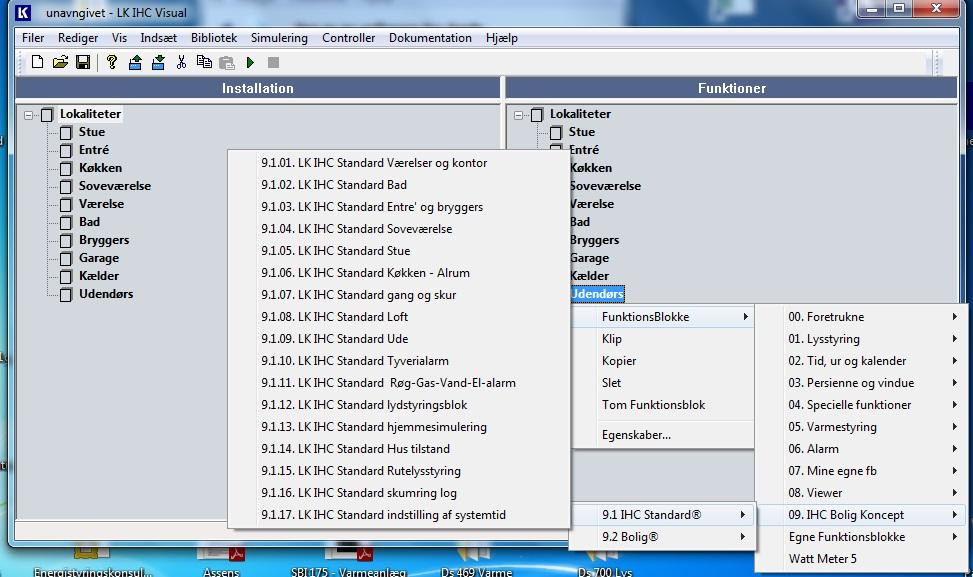Start simulation with the green play icon
This screenshot has height=577, width=973.
click(250, 62)
